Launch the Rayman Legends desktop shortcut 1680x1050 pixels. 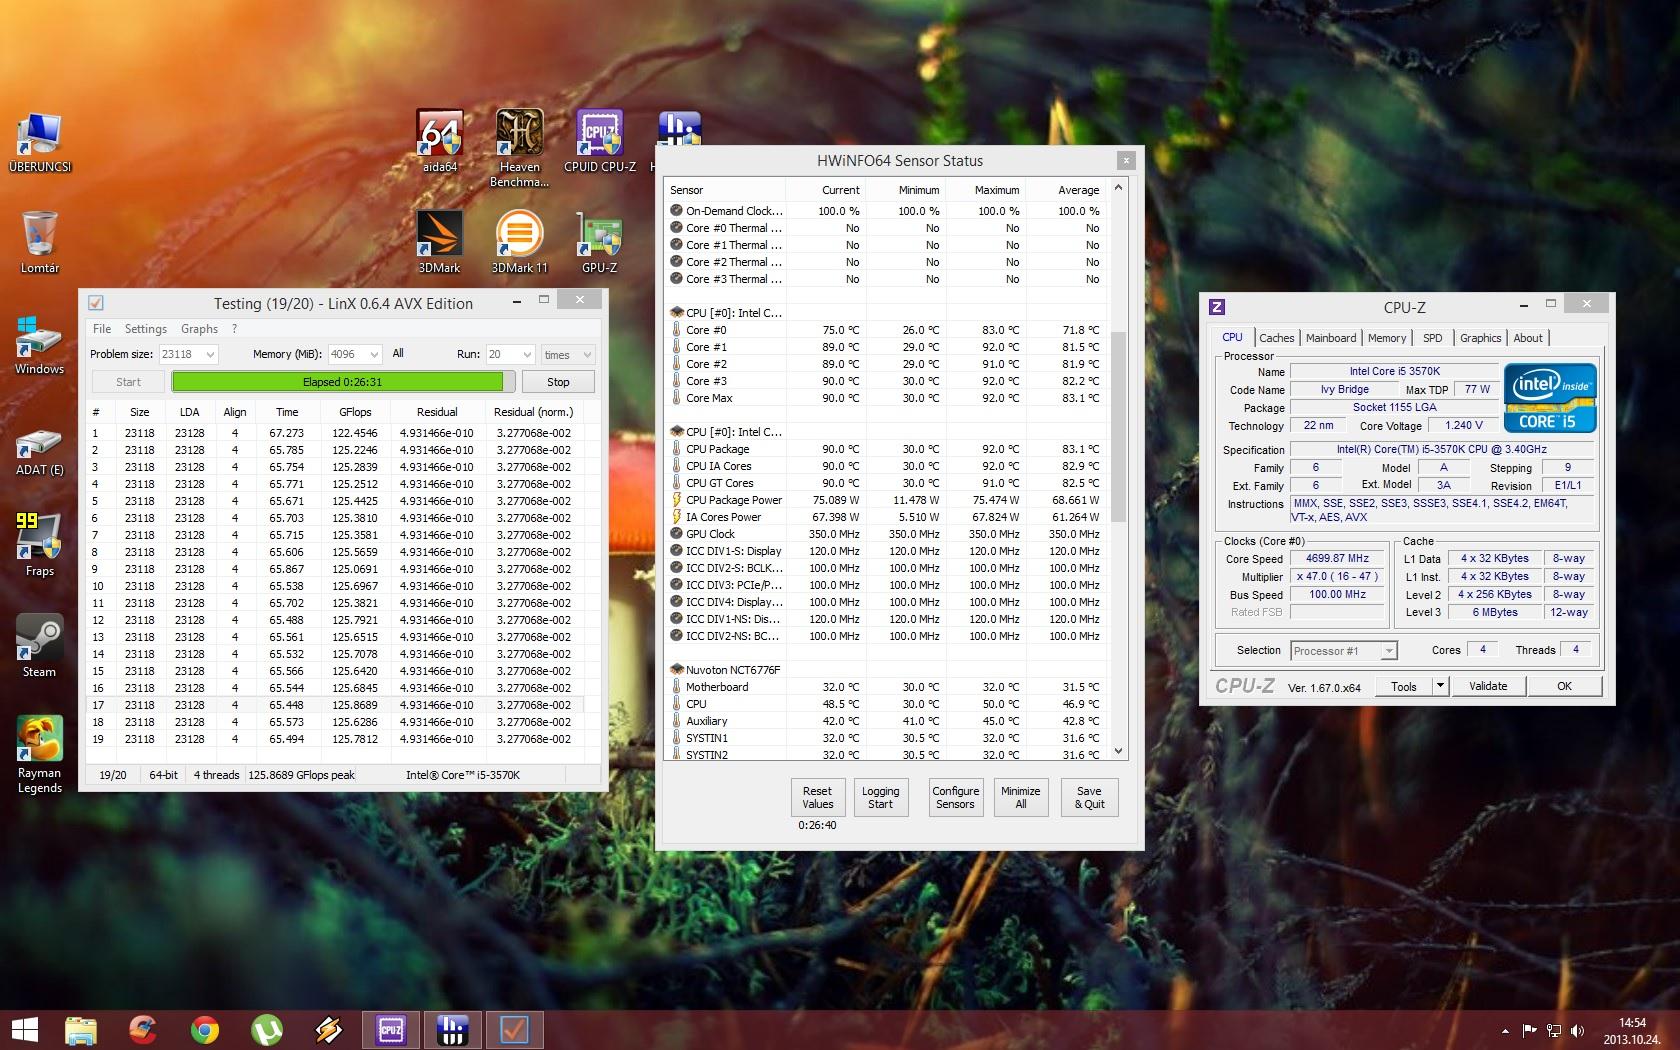coord(40,755)
